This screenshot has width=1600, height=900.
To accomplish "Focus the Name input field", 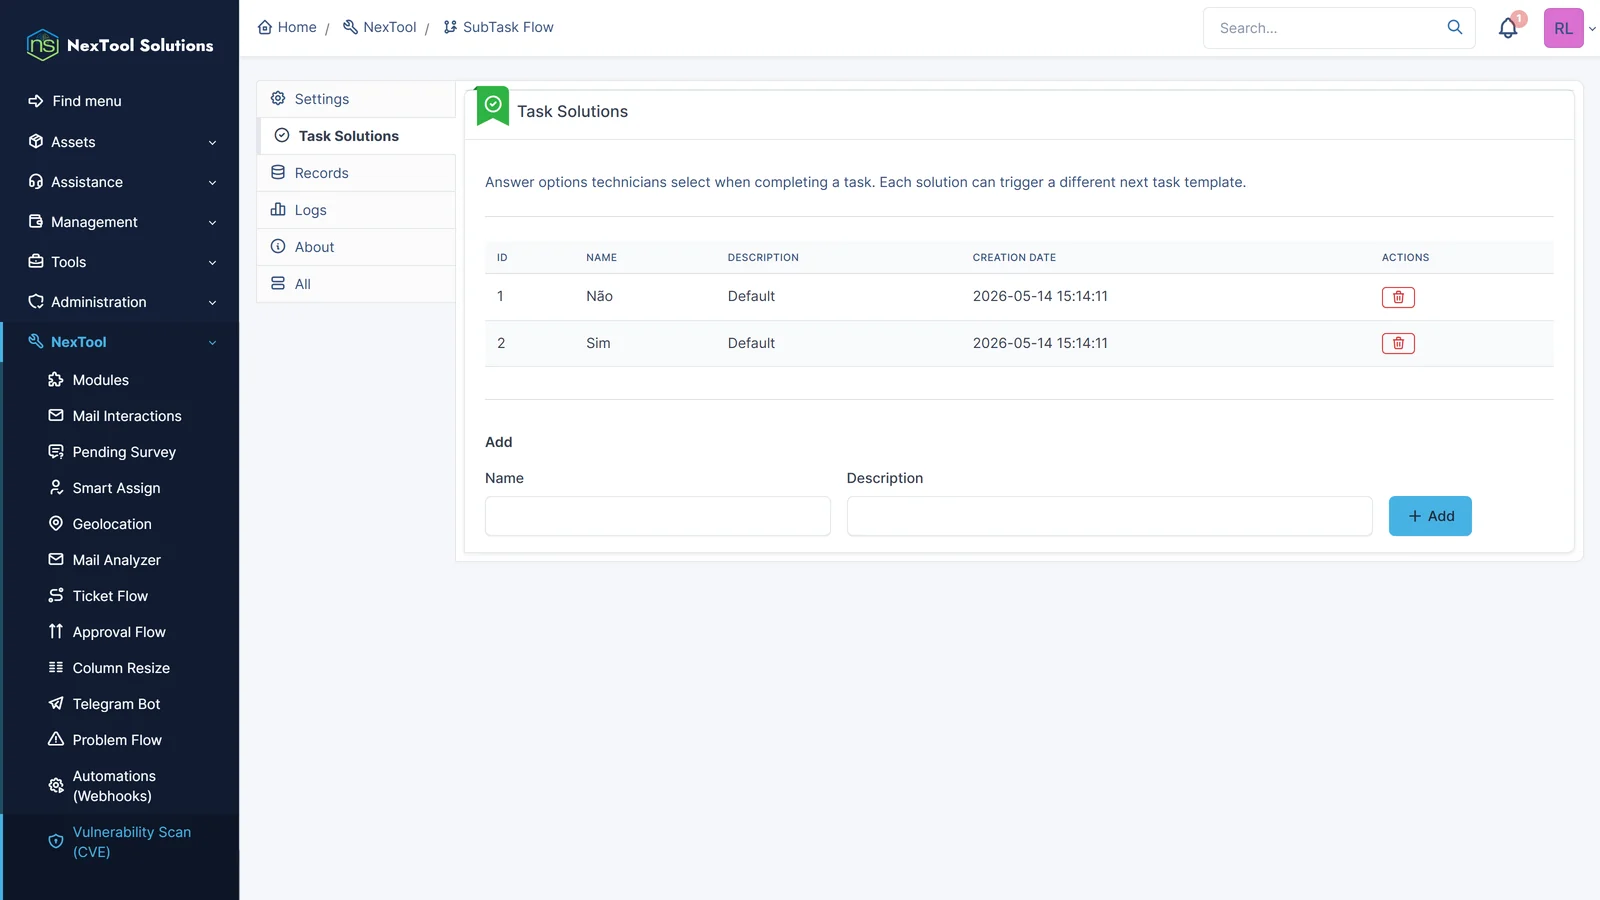I will coord(658,516).
